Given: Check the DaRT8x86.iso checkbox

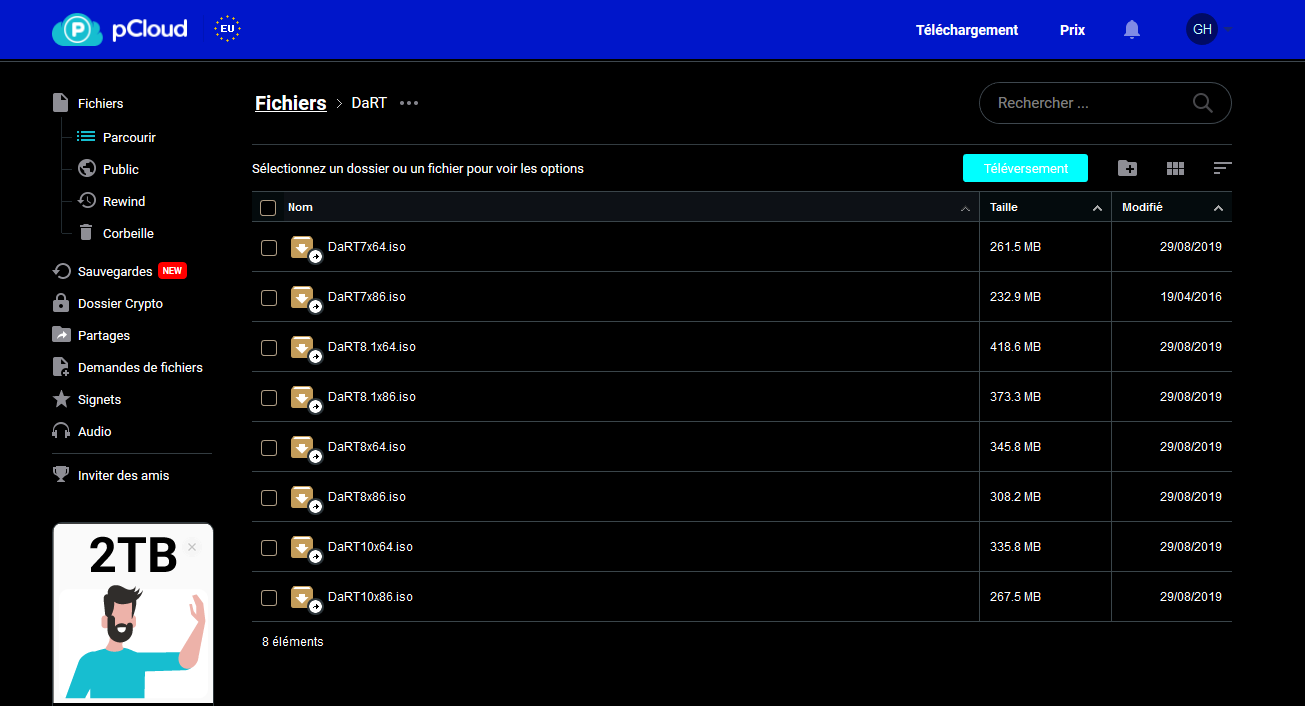Looking at the screenshot, I should pyautogui.click(x=269, y=498).
